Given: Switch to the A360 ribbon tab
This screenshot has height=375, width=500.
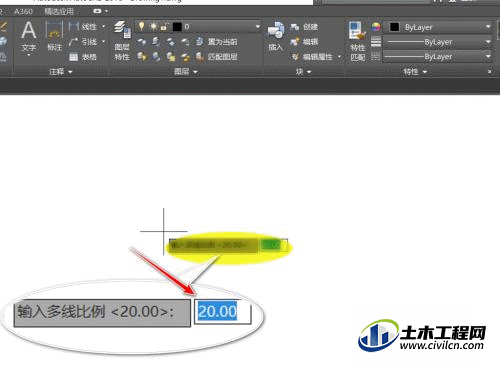Looking at the screenshot, I should (23, 12).
